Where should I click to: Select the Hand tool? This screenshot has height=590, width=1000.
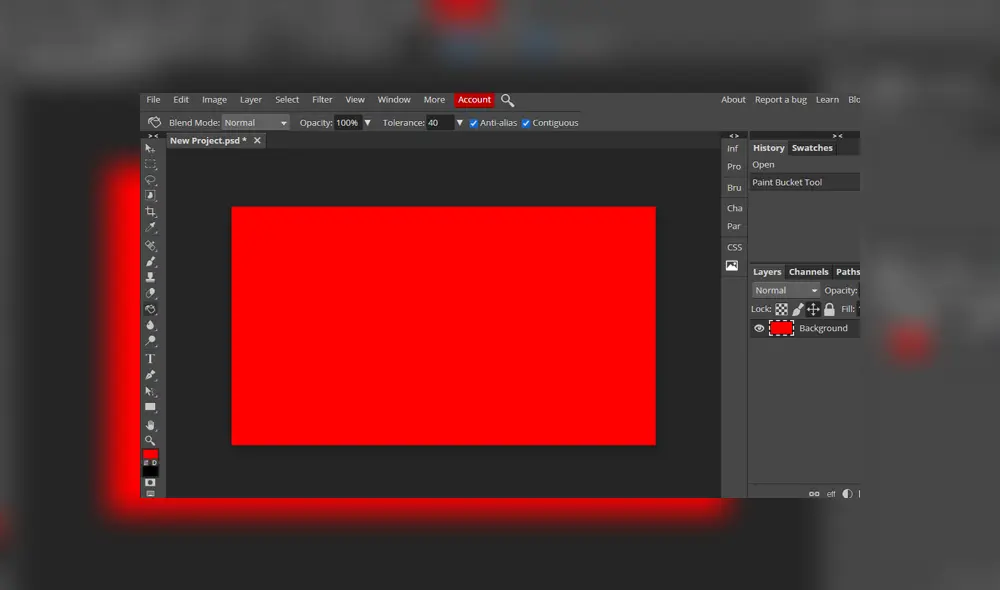(150, 424)
